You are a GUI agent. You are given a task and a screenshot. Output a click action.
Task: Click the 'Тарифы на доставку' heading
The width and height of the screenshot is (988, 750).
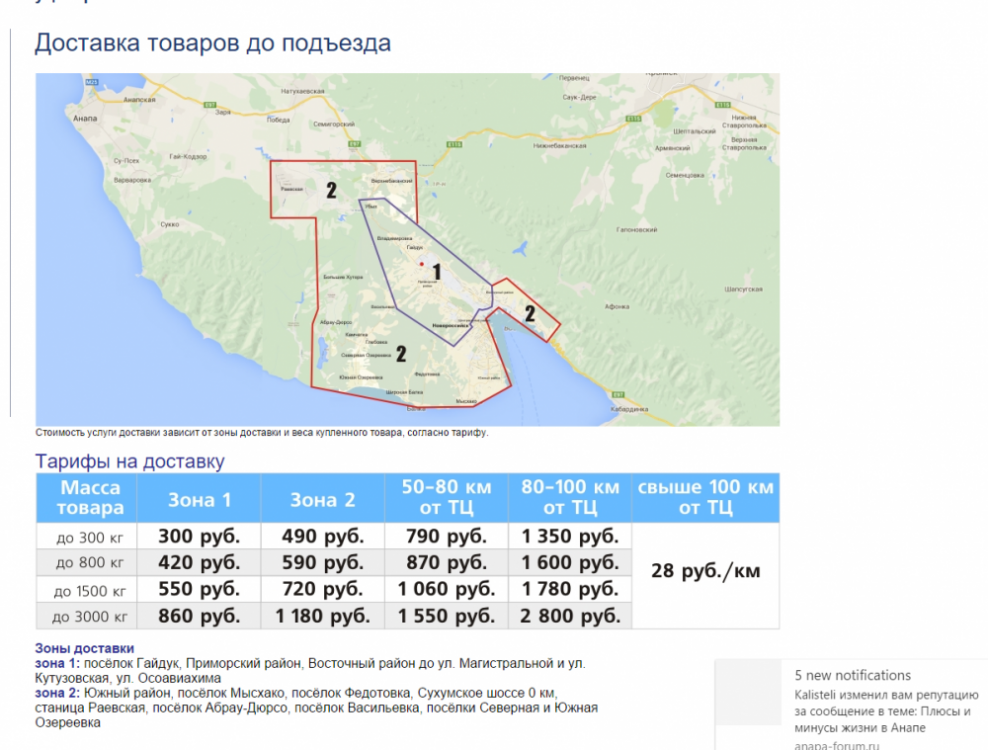[x=130, y=461]
